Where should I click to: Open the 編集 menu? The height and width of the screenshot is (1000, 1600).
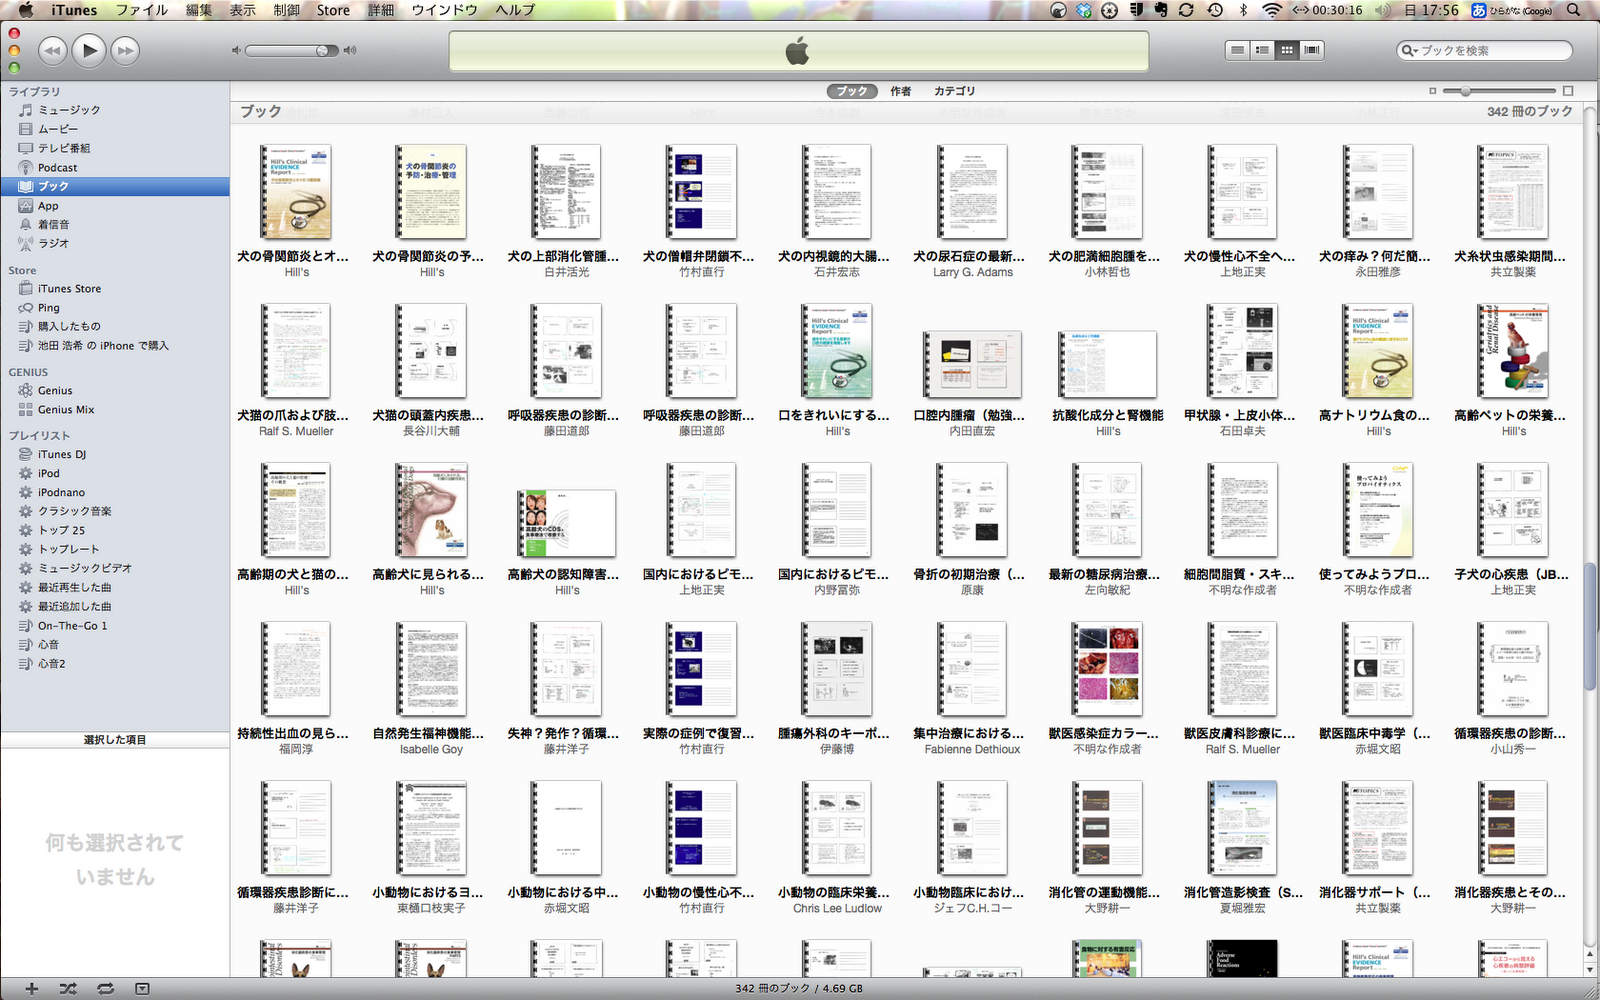click(x=199, y=10)
